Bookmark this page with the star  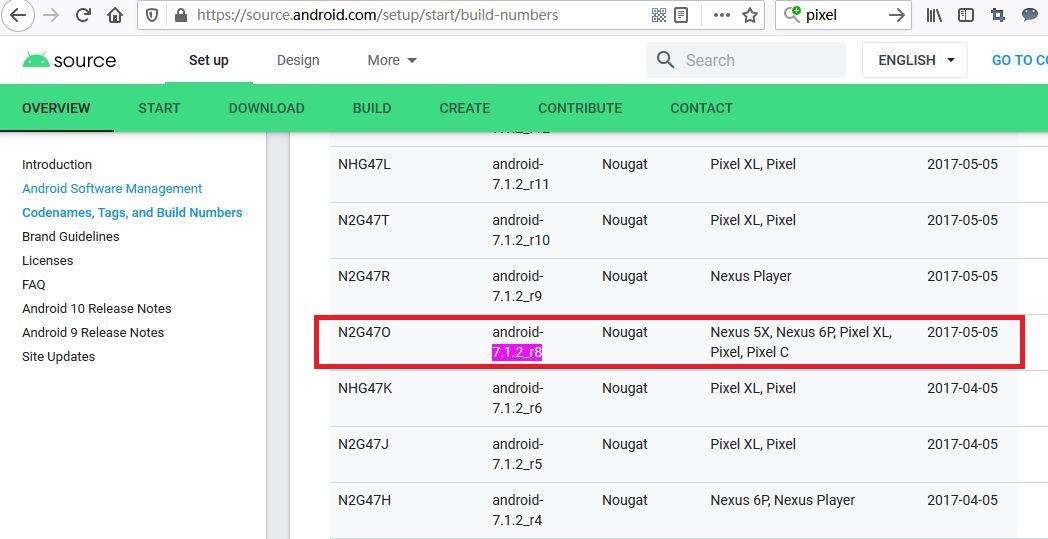tap(750, 15)
